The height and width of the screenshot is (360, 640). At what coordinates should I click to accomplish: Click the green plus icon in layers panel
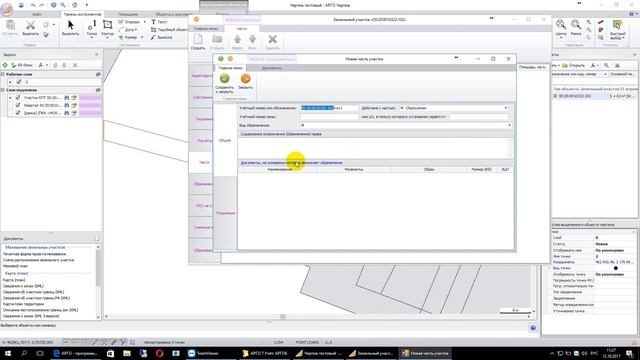click(x=5, y=65)
